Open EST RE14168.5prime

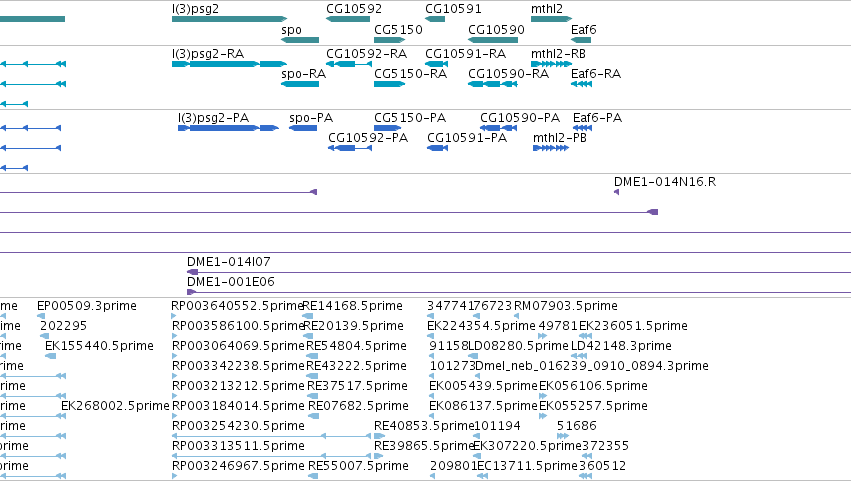352,306
